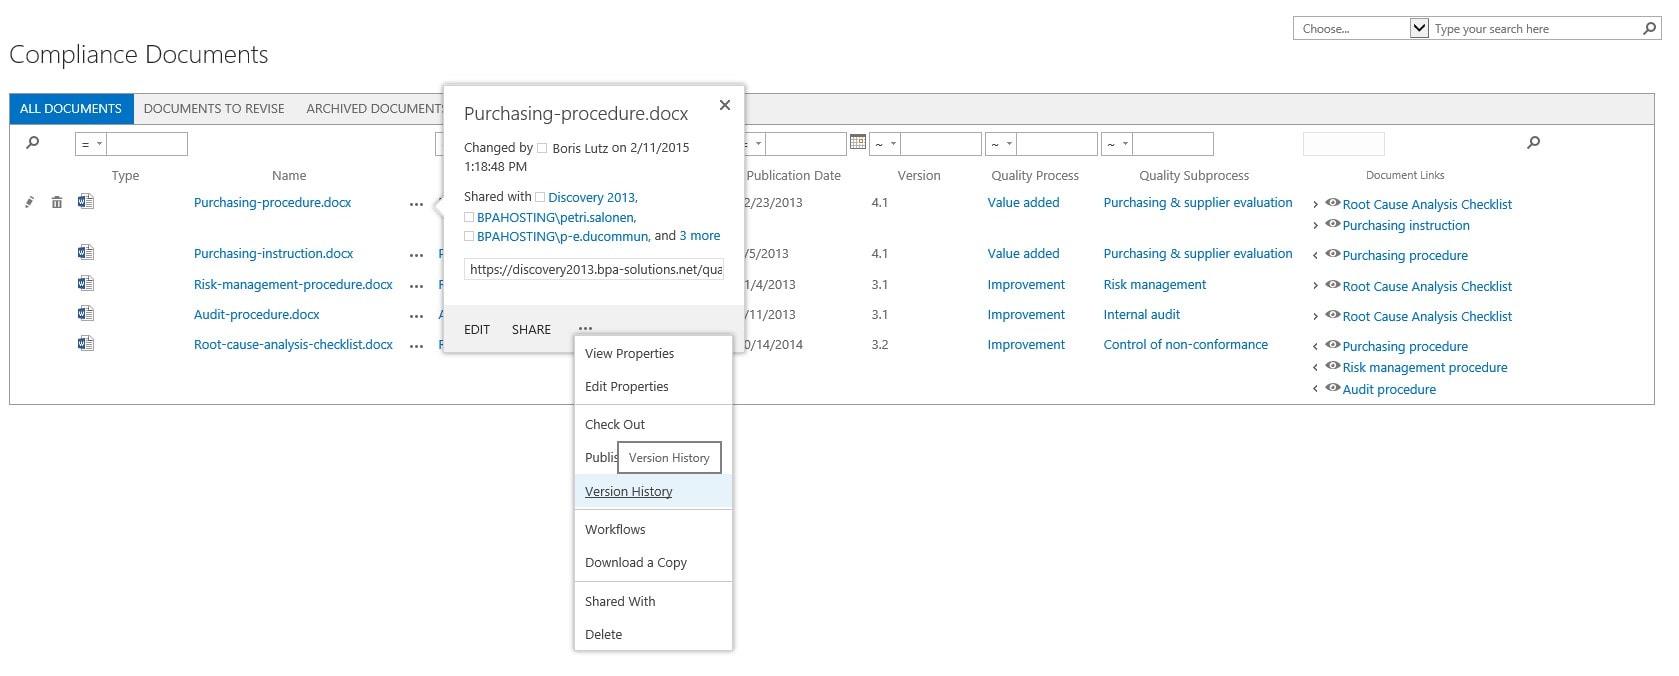The width and height of the screenshot is (1679, 676).
Task: Open the ellipsis for Audit-procedure.docx
Action: click(416, 316)
